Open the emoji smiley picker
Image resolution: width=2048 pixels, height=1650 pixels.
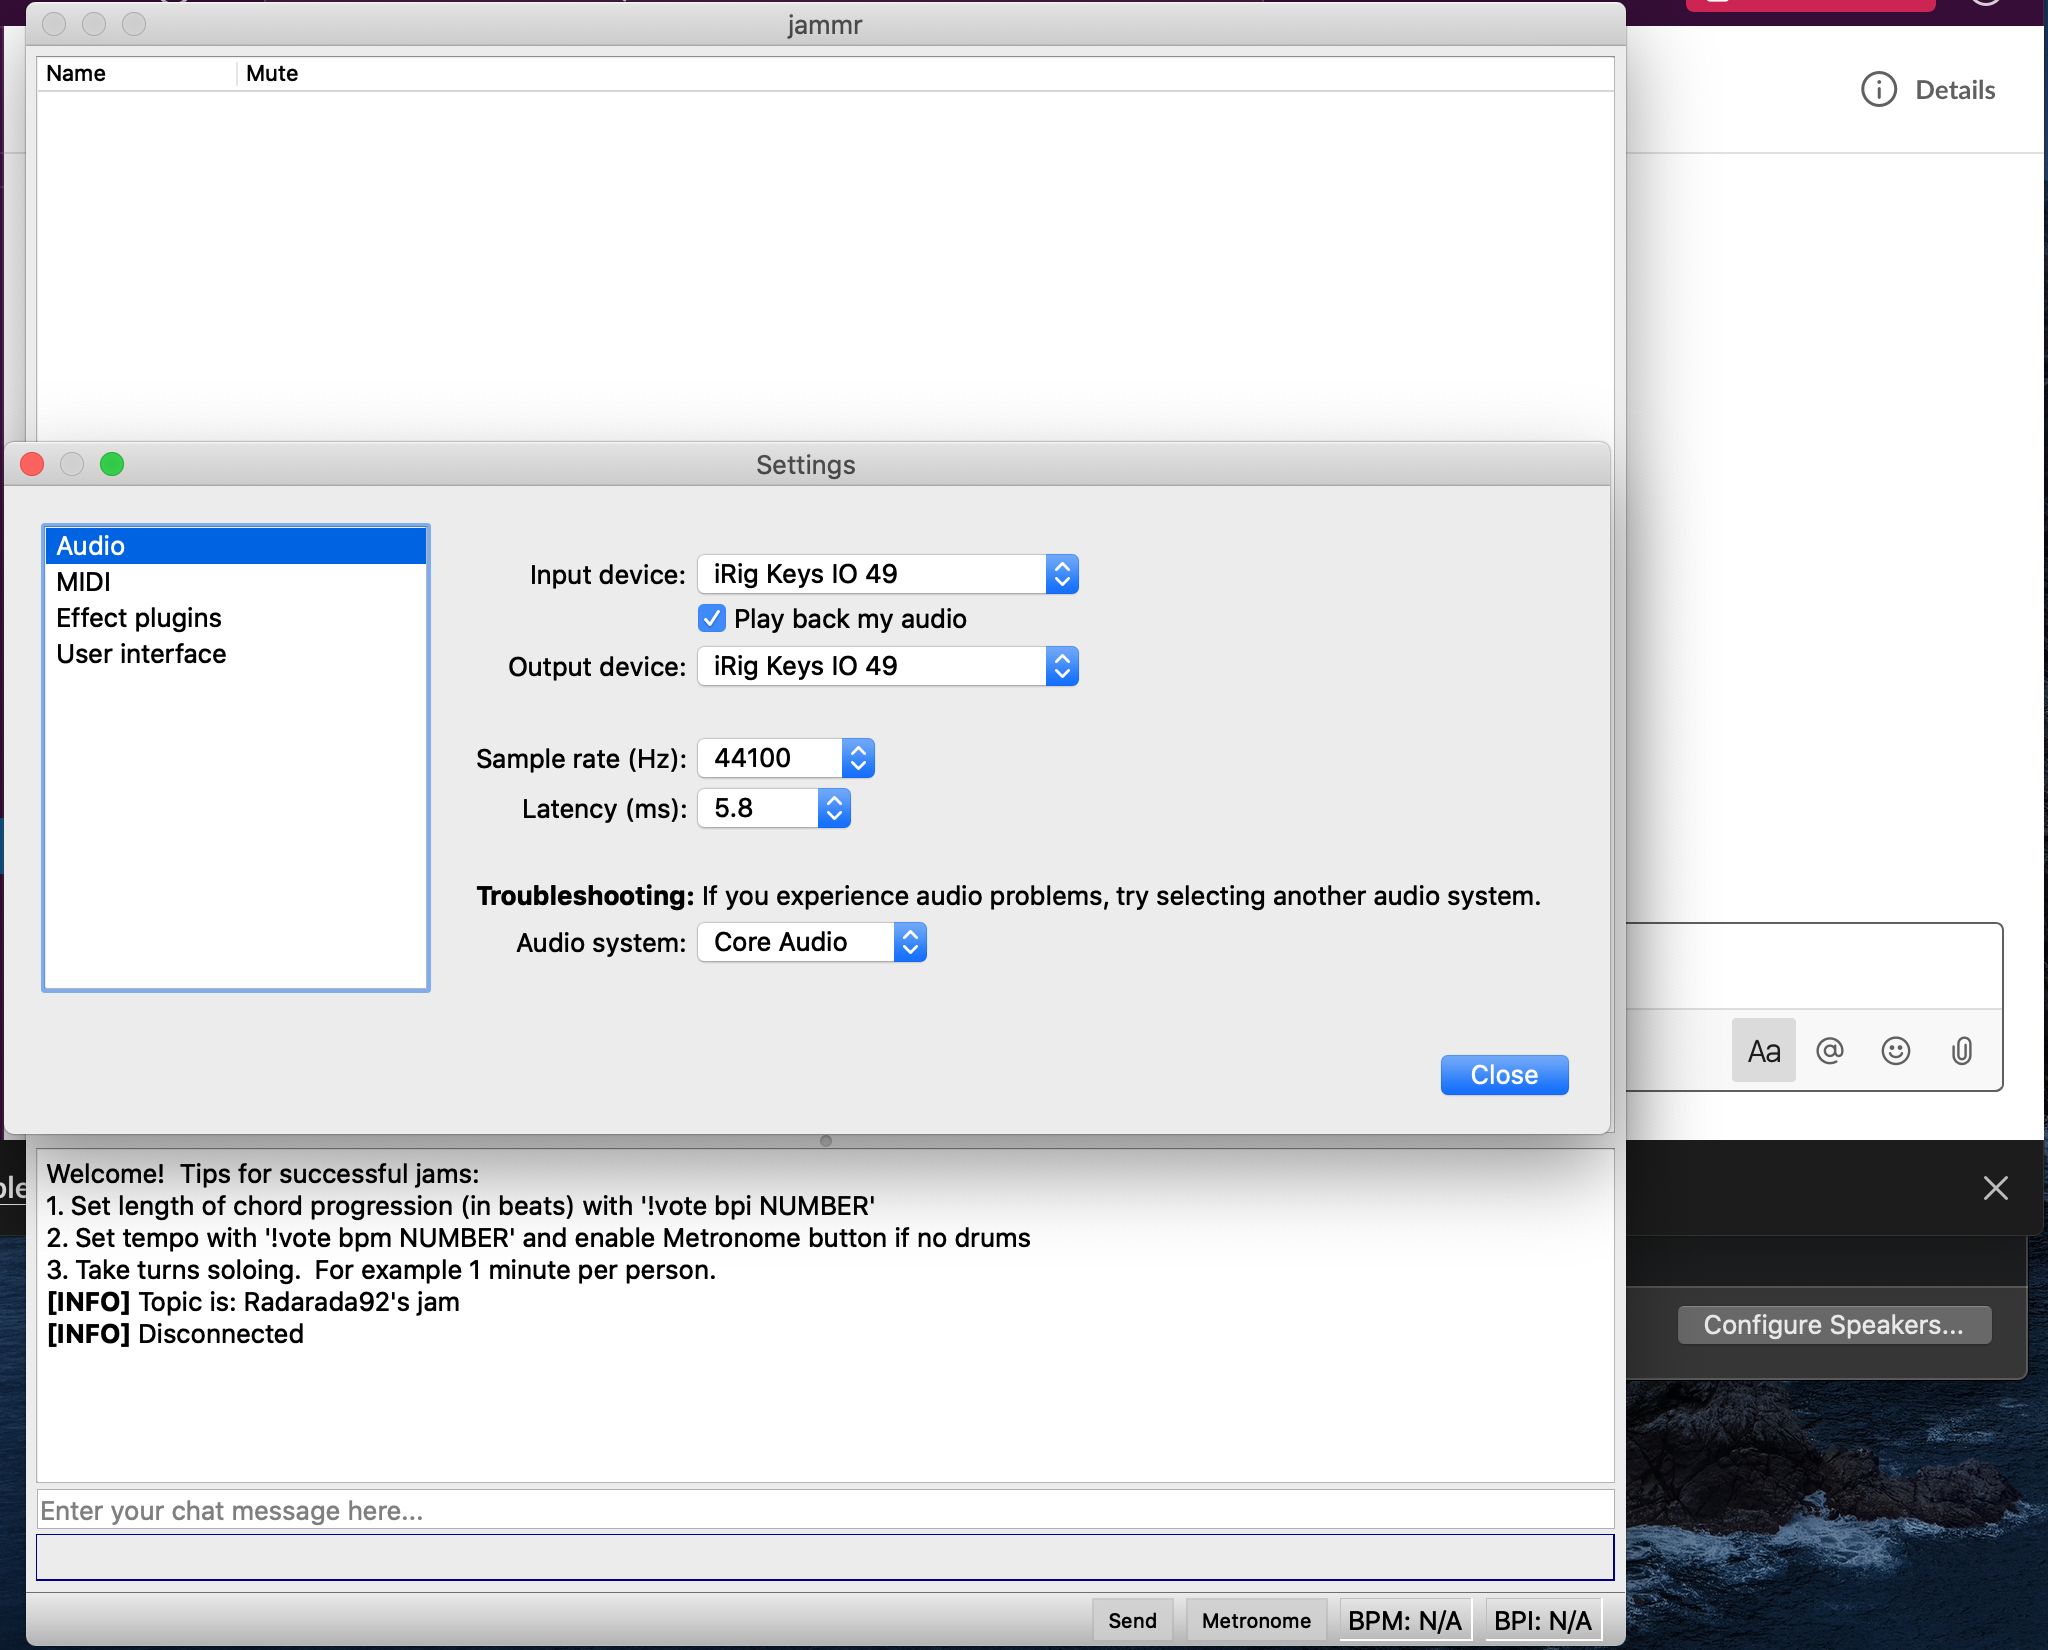(x=1895, y=1051)
